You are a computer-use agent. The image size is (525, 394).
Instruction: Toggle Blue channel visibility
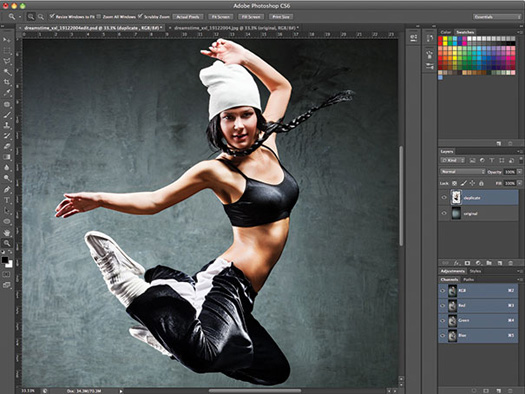tap(443, 335)
